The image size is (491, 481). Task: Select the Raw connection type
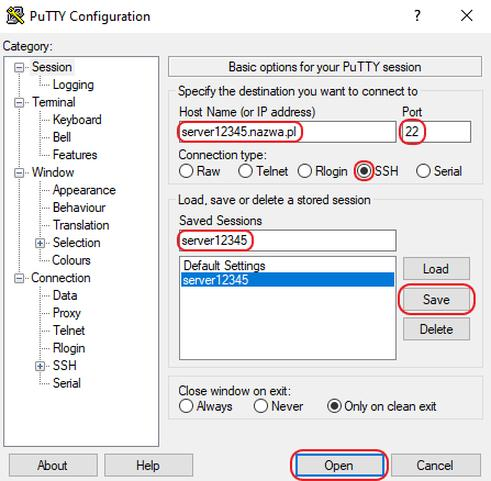point(186,171)
